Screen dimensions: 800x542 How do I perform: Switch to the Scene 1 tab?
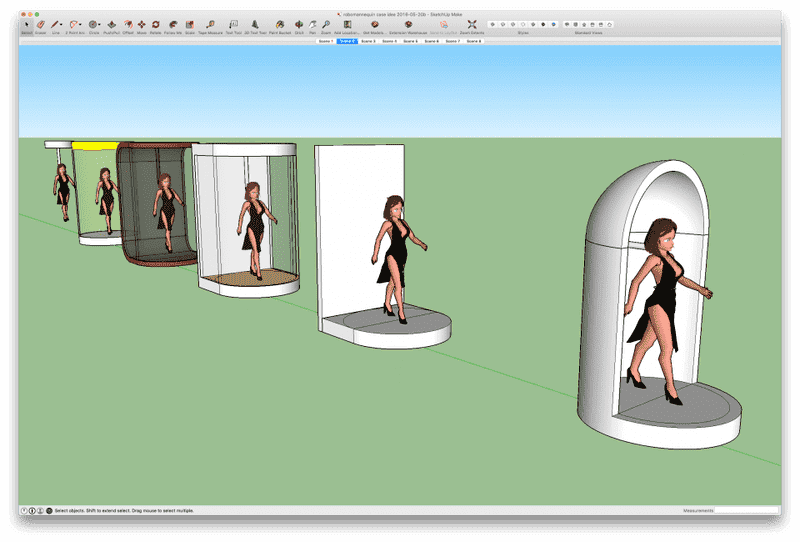326,41
